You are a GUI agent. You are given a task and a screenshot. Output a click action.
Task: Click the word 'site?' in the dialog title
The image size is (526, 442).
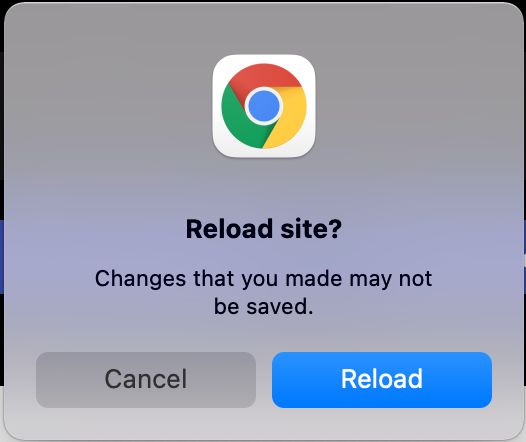[x=311, y=229]
